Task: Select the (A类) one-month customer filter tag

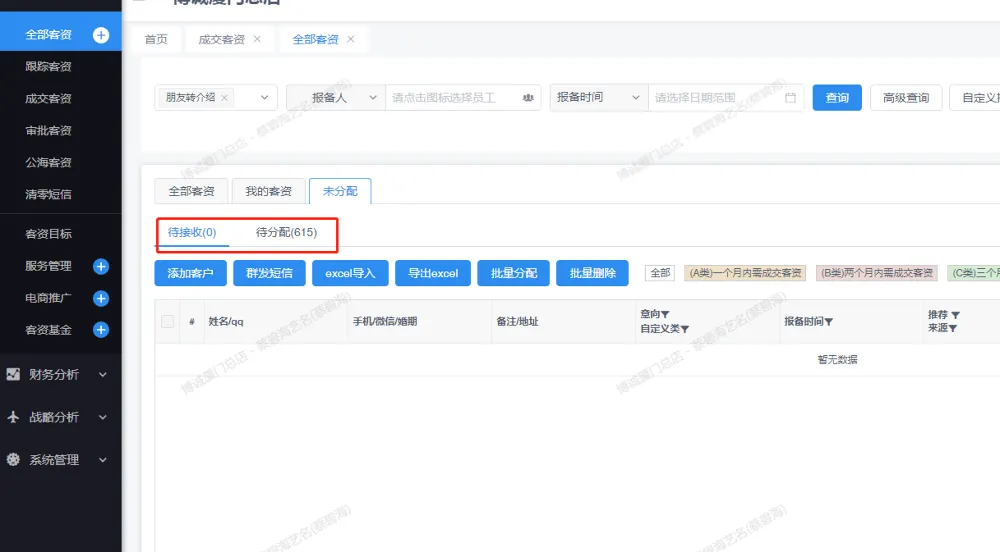Action: [x=745, y=273]
